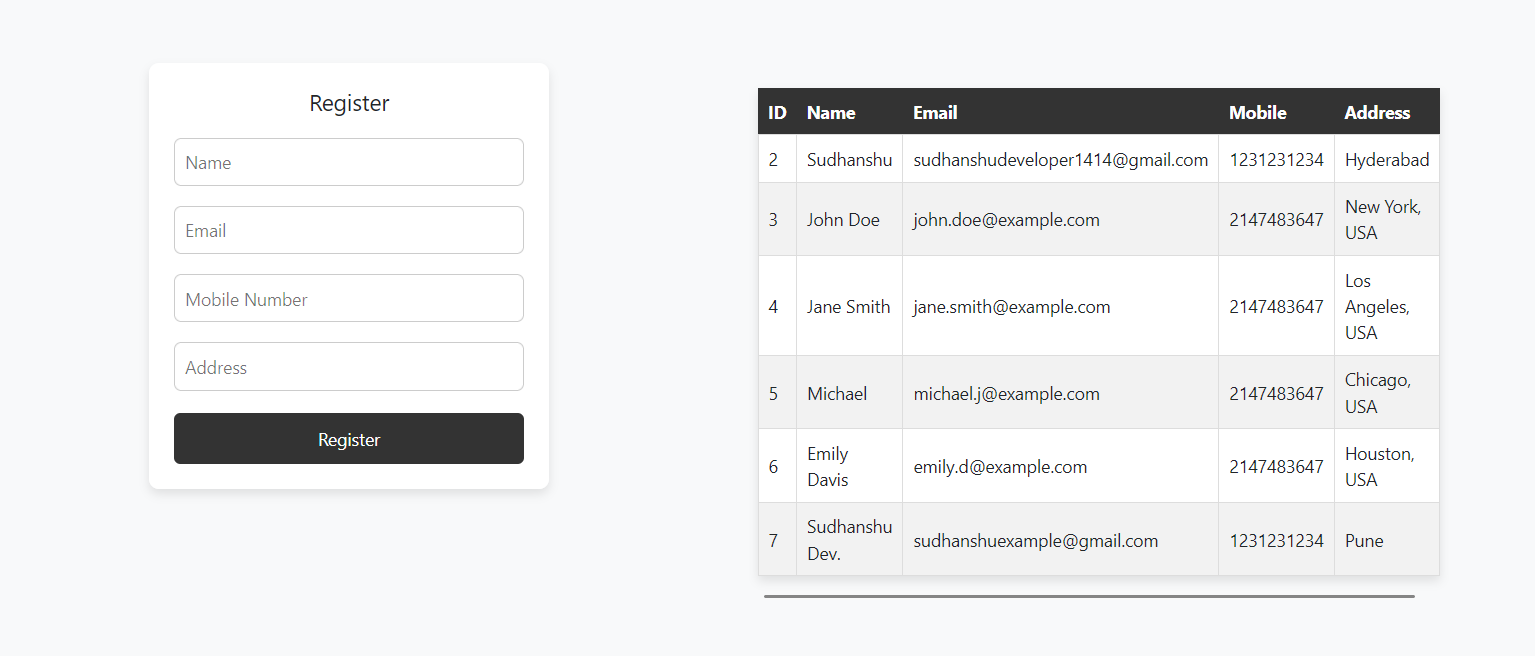Click address cell Chicago, USA
Viewport: 1535px width, 656px height.
click(1387, 393)
